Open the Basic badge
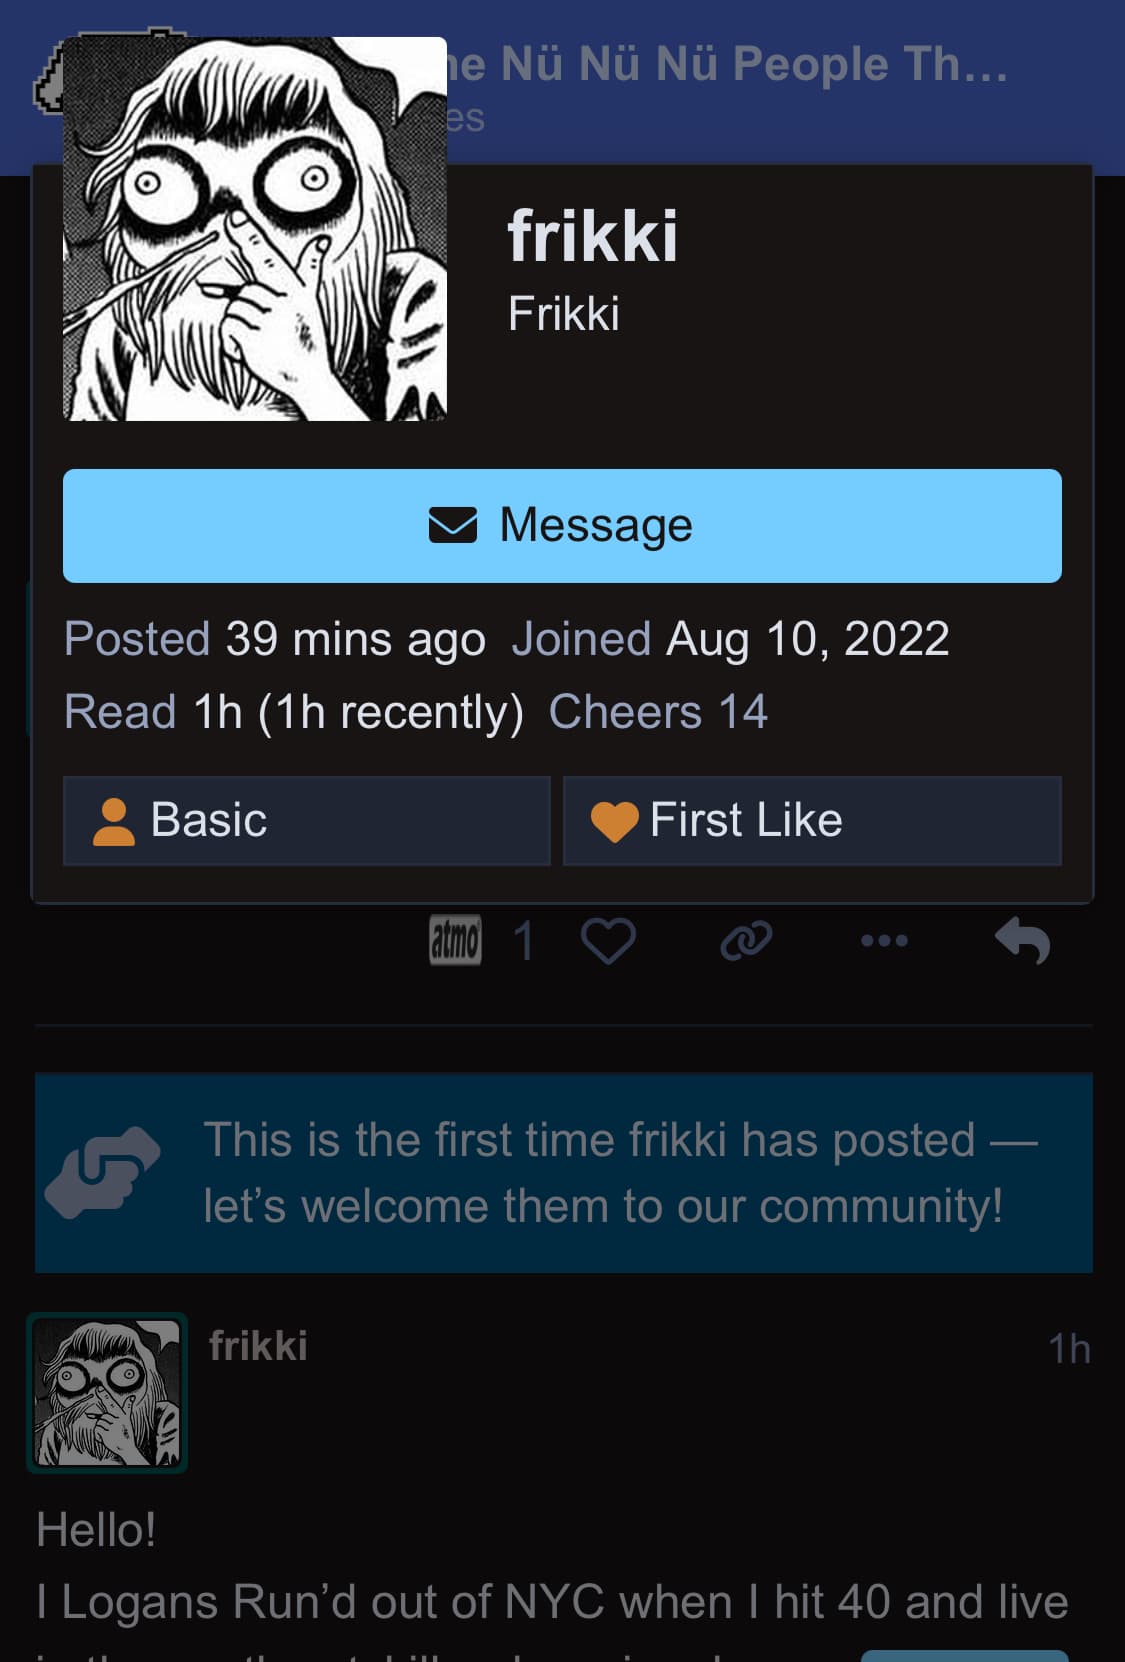 point(306,821)
